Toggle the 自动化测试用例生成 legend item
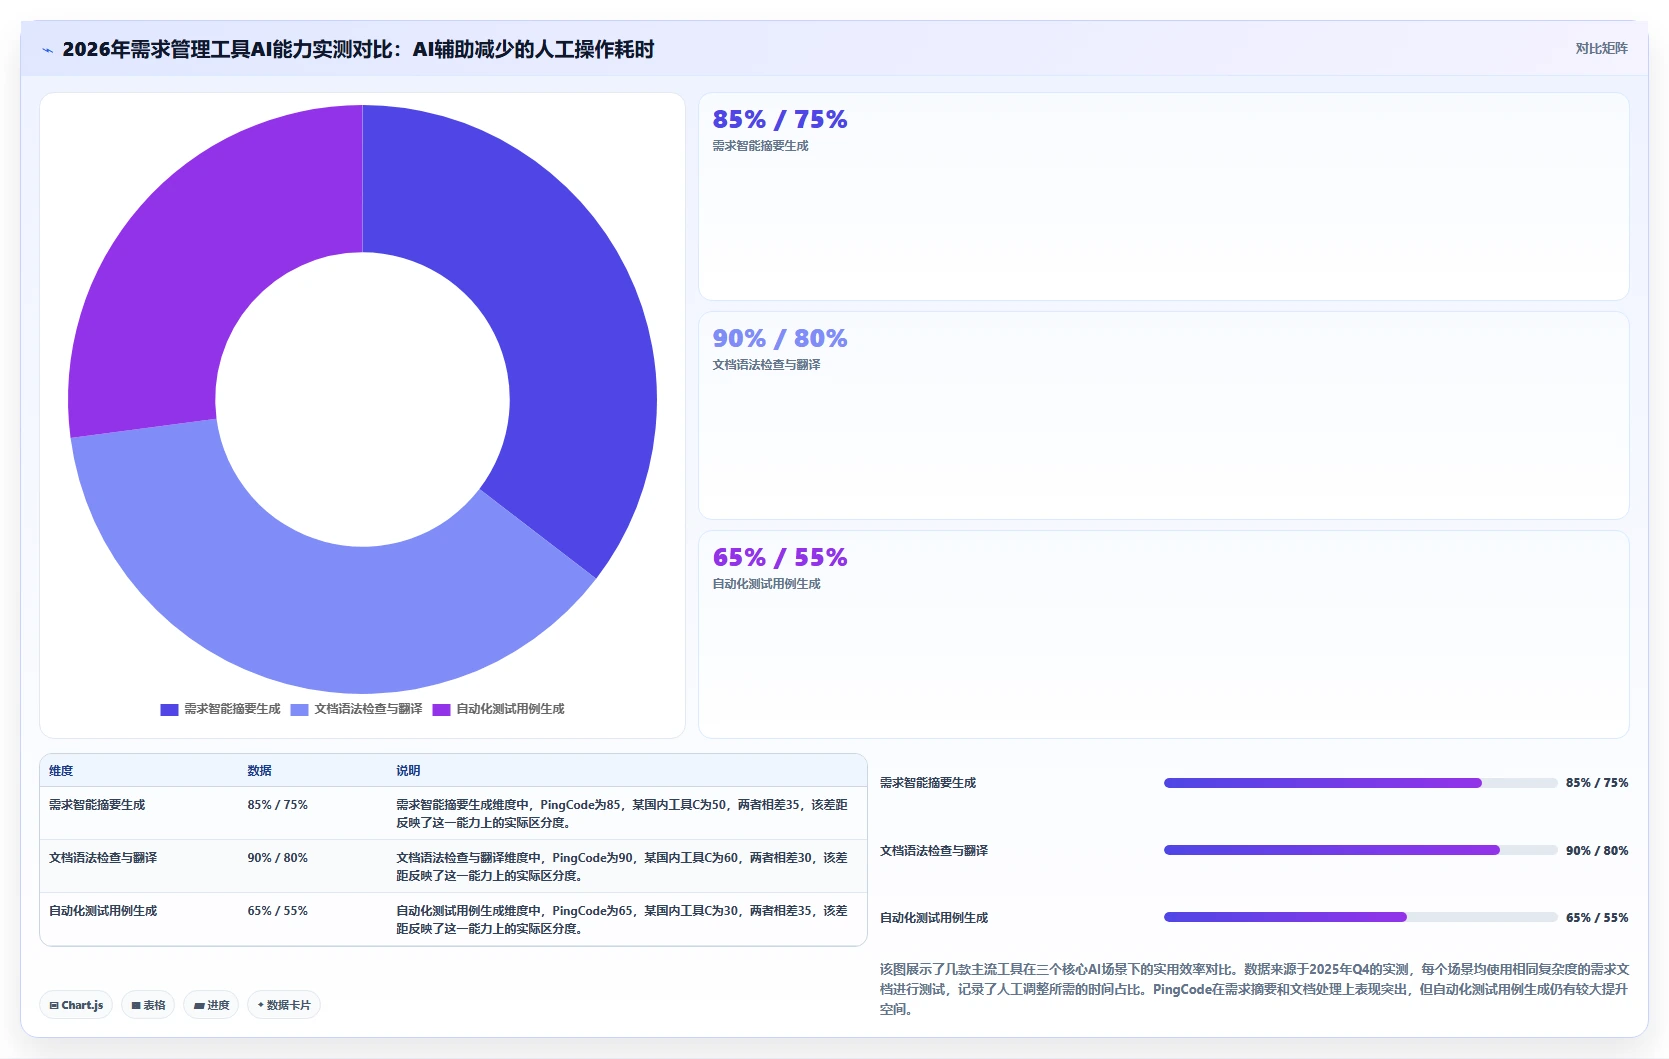The height and width of the screenshot is (1059, 1669). click(x=499, y=709)
